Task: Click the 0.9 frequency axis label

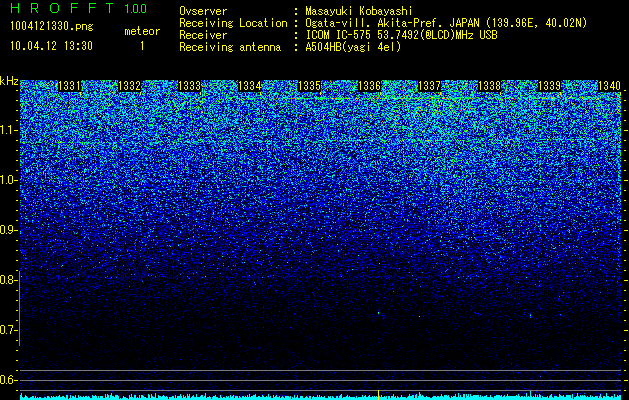Action: tap(8, 230)
